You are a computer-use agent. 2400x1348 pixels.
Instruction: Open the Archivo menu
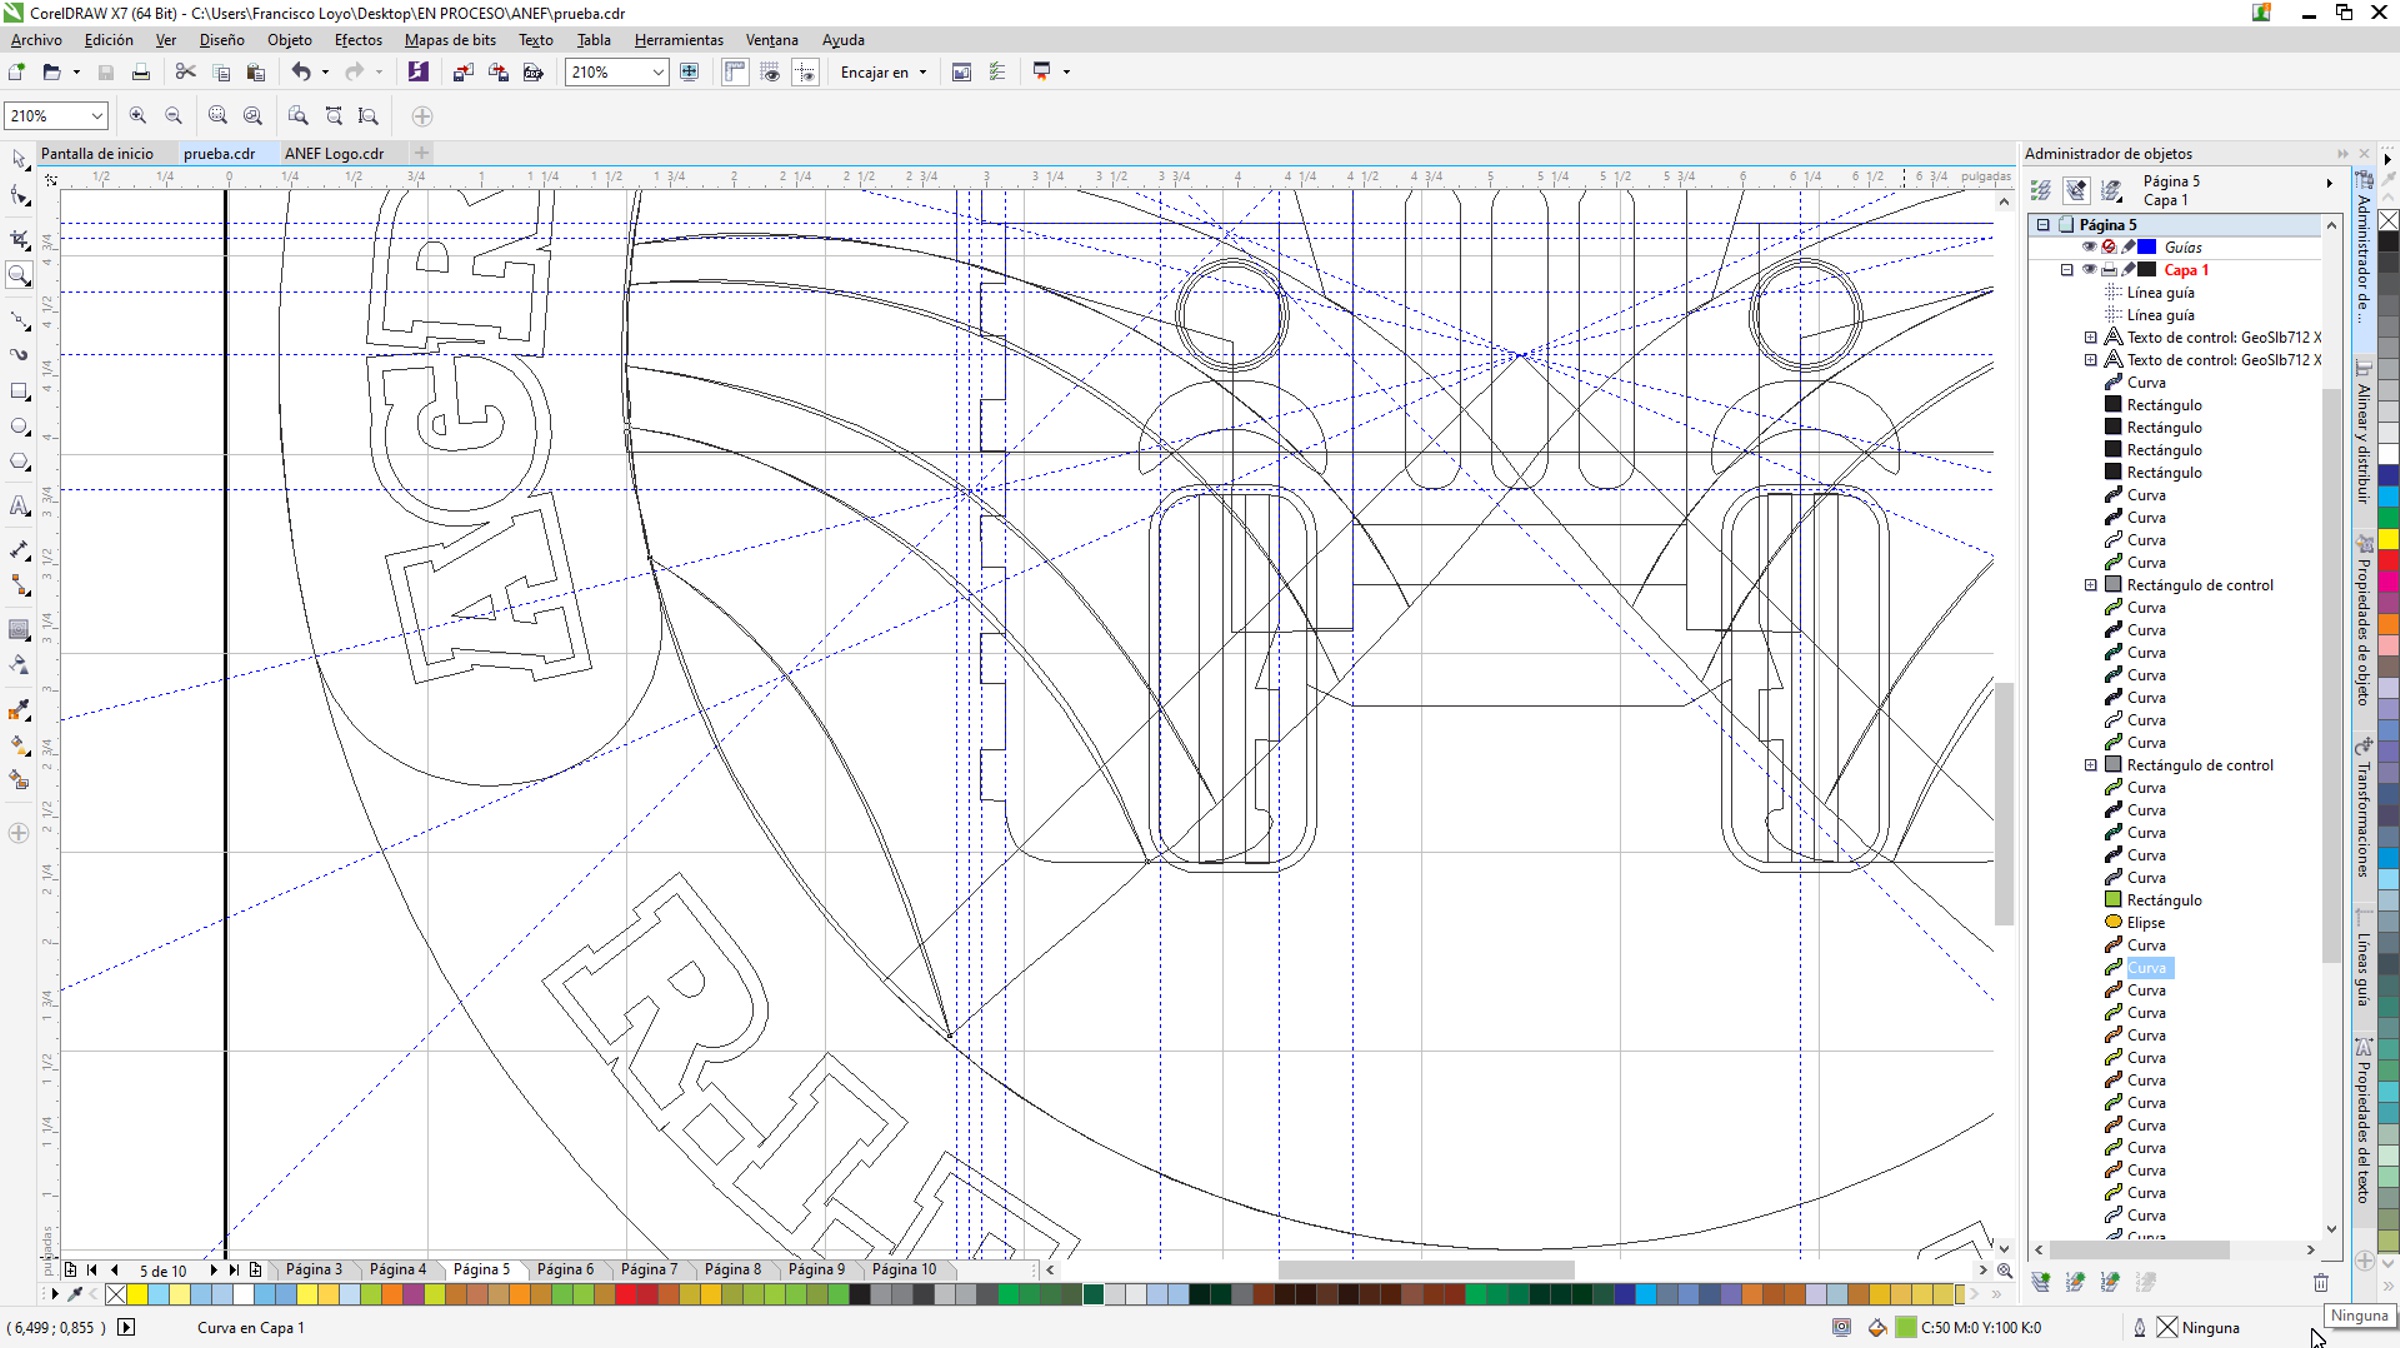pos(36,40)
